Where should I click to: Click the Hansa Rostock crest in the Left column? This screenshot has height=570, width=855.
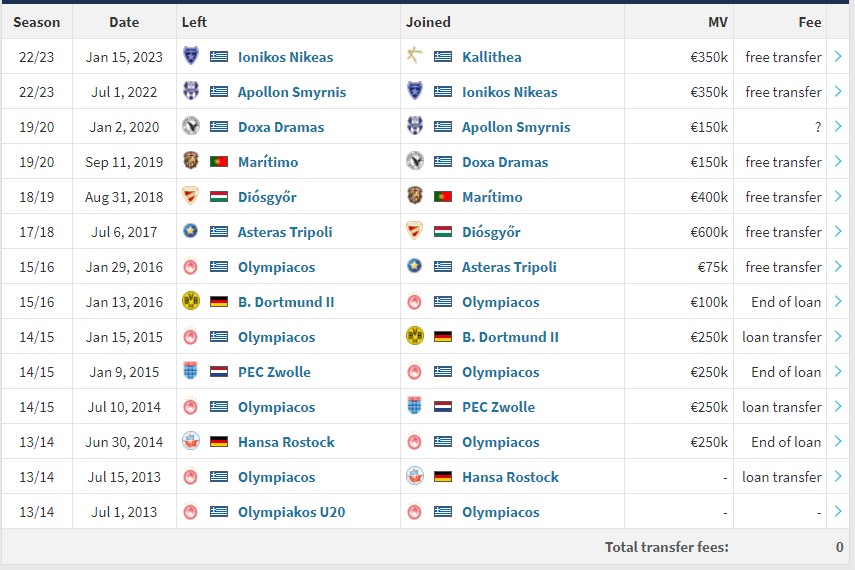point(190,441)
